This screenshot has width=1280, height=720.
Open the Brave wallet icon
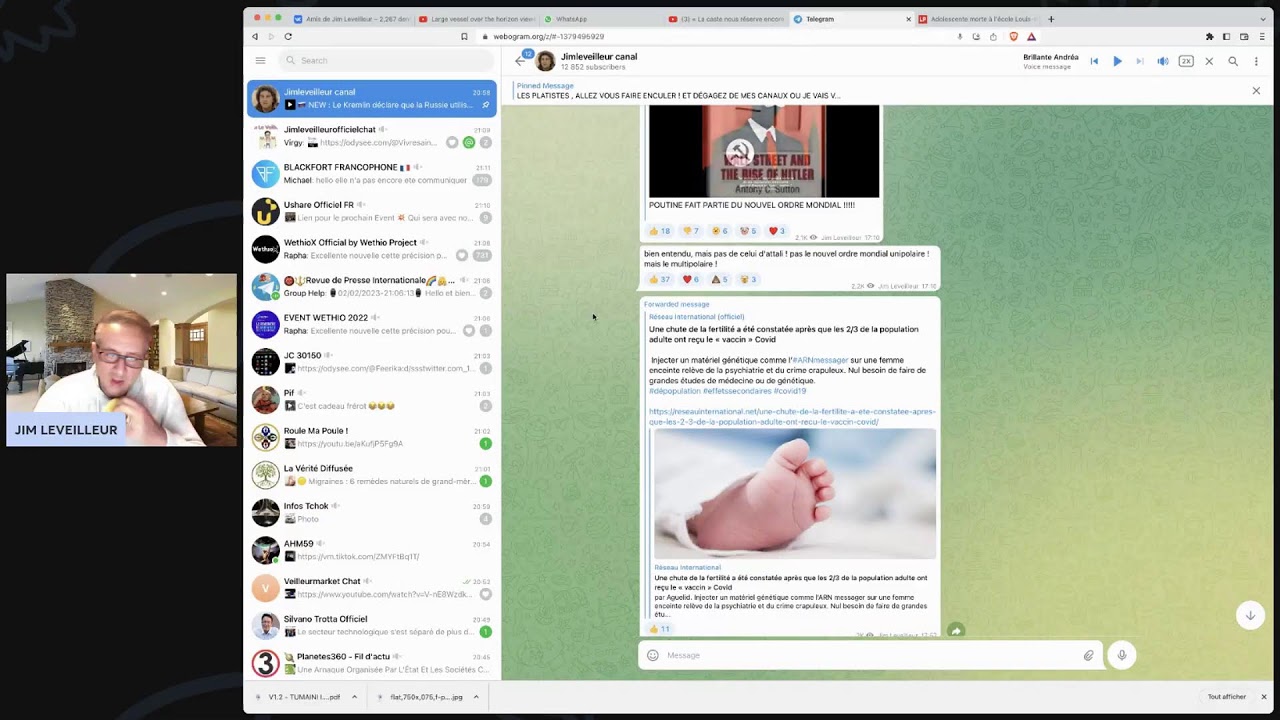1244,36
